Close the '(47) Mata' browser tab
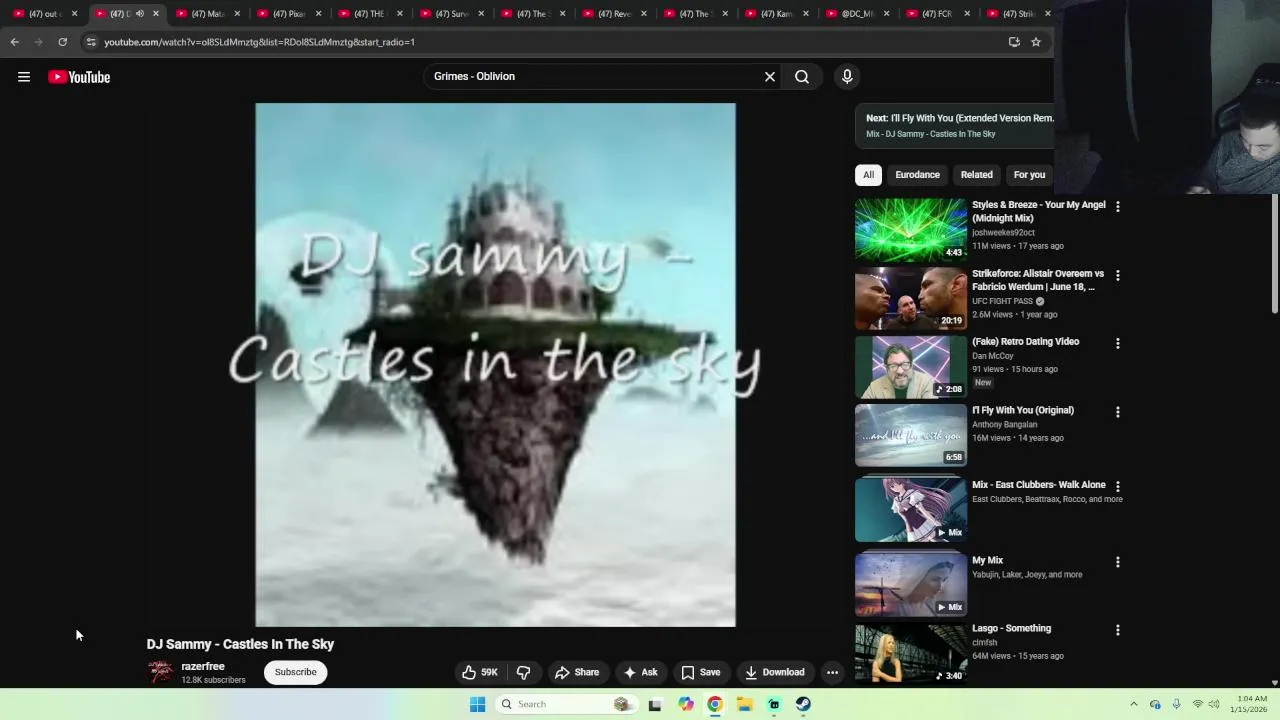The width and height of the screenshot is (1280, 720). (237, 14)
